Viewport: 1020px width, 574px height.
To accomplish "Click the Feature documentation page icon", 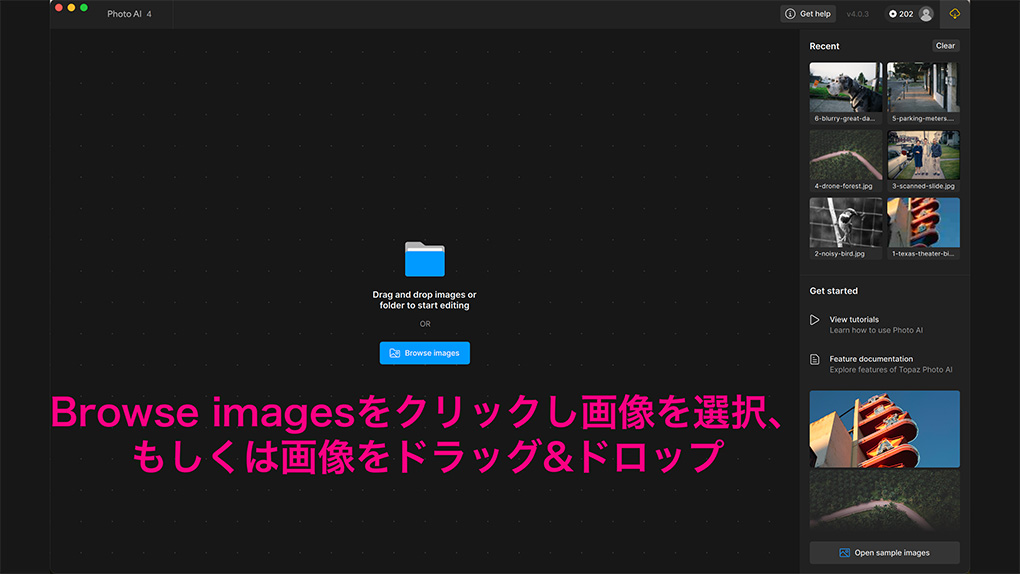I will [814, 359].
